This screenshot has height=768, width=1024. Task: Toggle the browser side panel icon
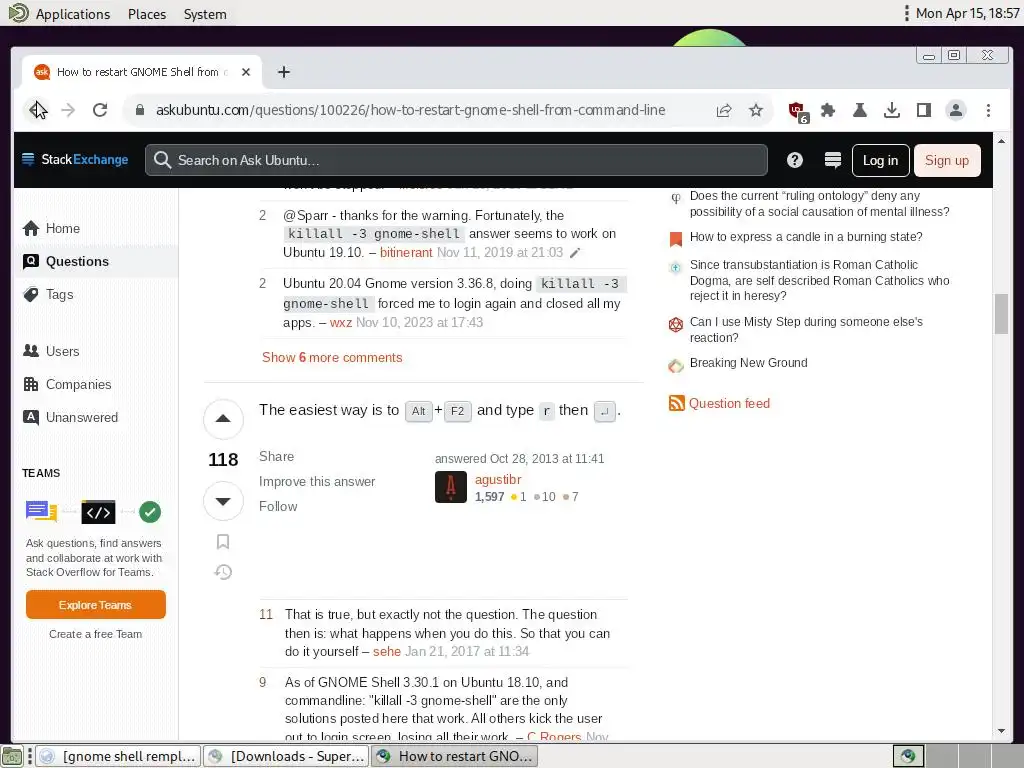click(923, 110)
